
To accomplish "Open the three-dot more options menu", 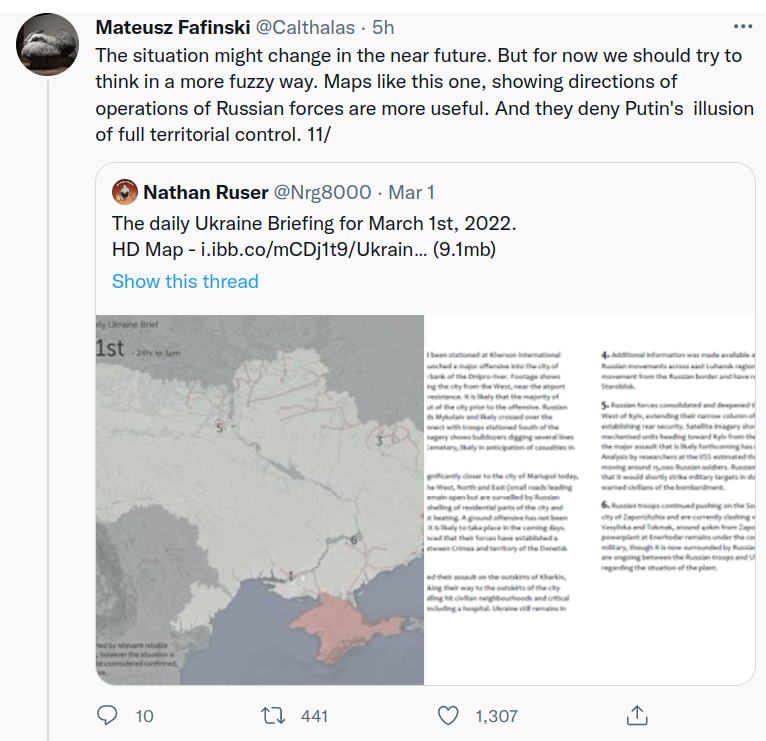I will tap(743, 25).
